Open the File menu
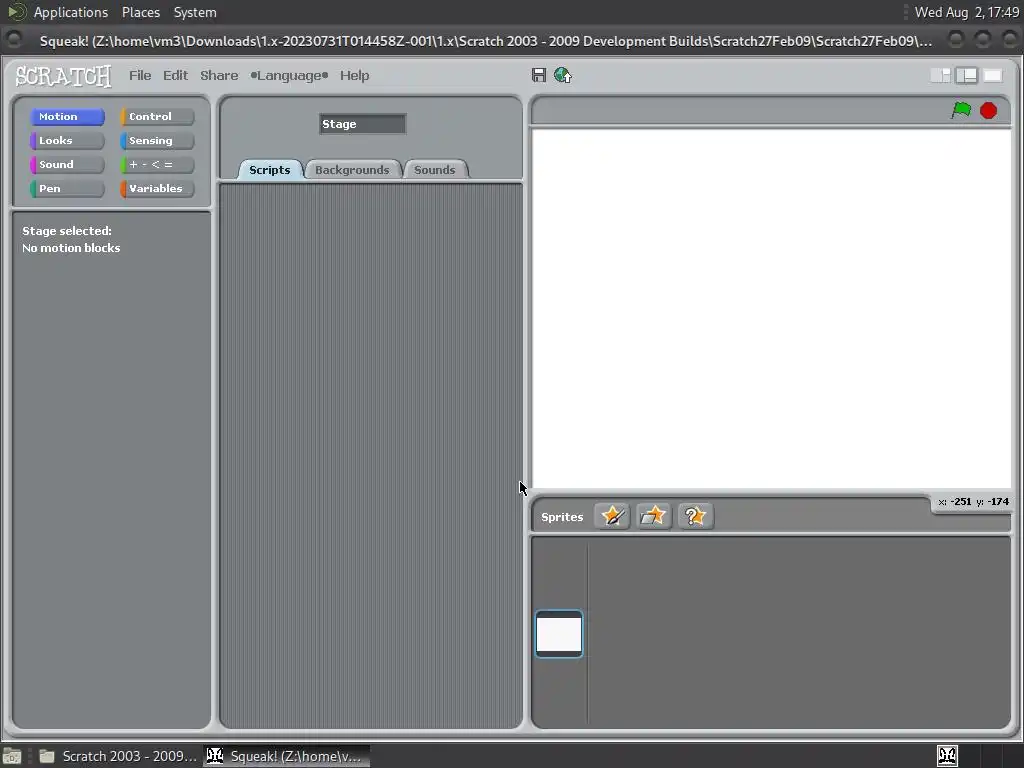The width and height of the screenshot is (1024, 768). coord(140,75)
